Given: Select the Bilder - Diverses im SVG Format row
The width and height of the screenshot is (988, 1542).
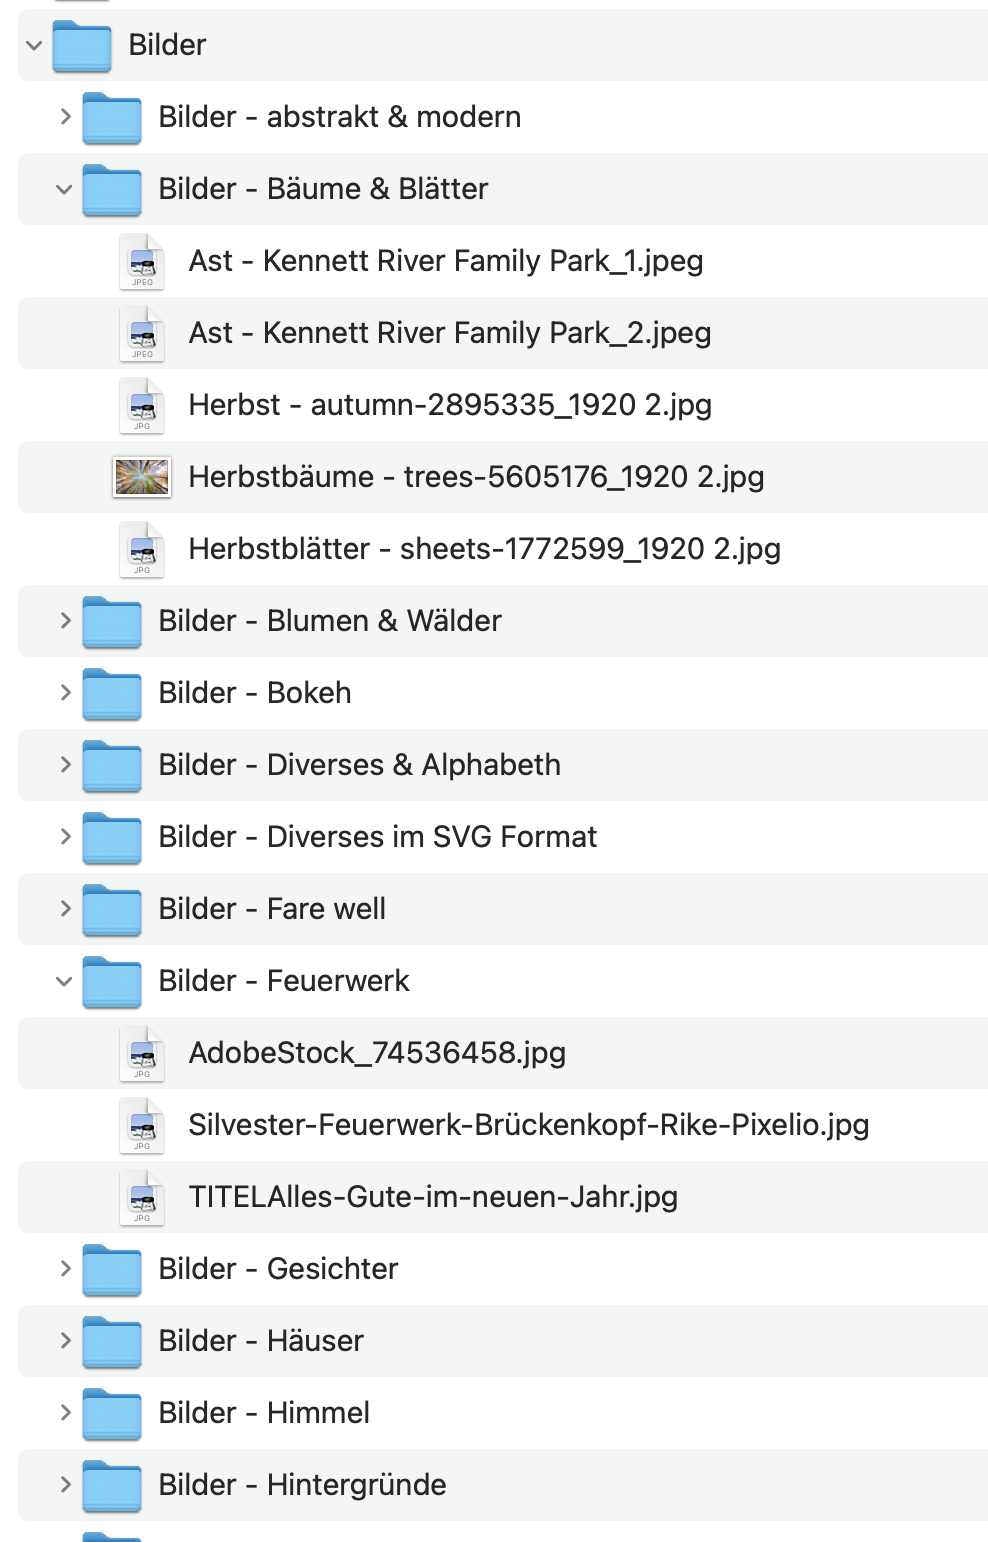Looking at the screenshot, I should point(377,837).
